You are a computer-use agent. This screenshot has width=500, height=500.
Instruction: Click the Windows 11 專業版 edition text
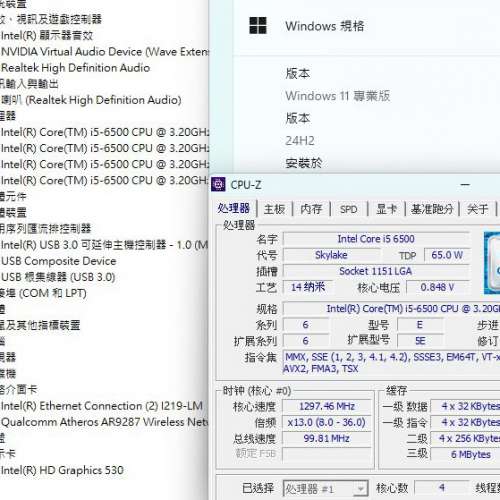click(x=337, y=96)
